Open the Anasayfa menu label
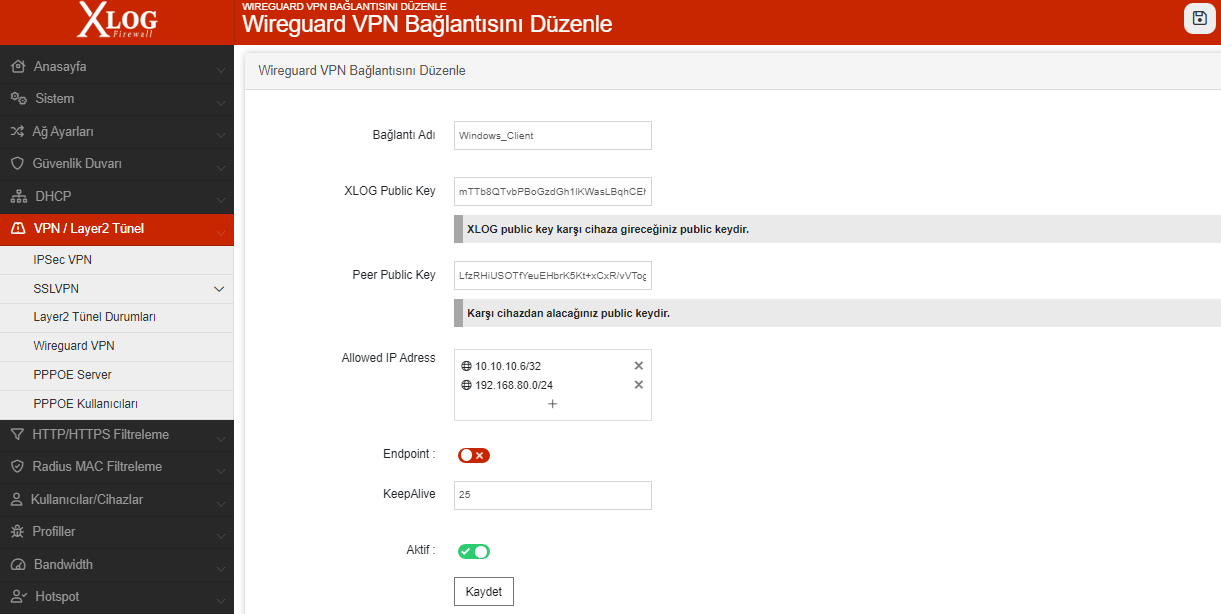1221x614 pixels. [60, 67]
